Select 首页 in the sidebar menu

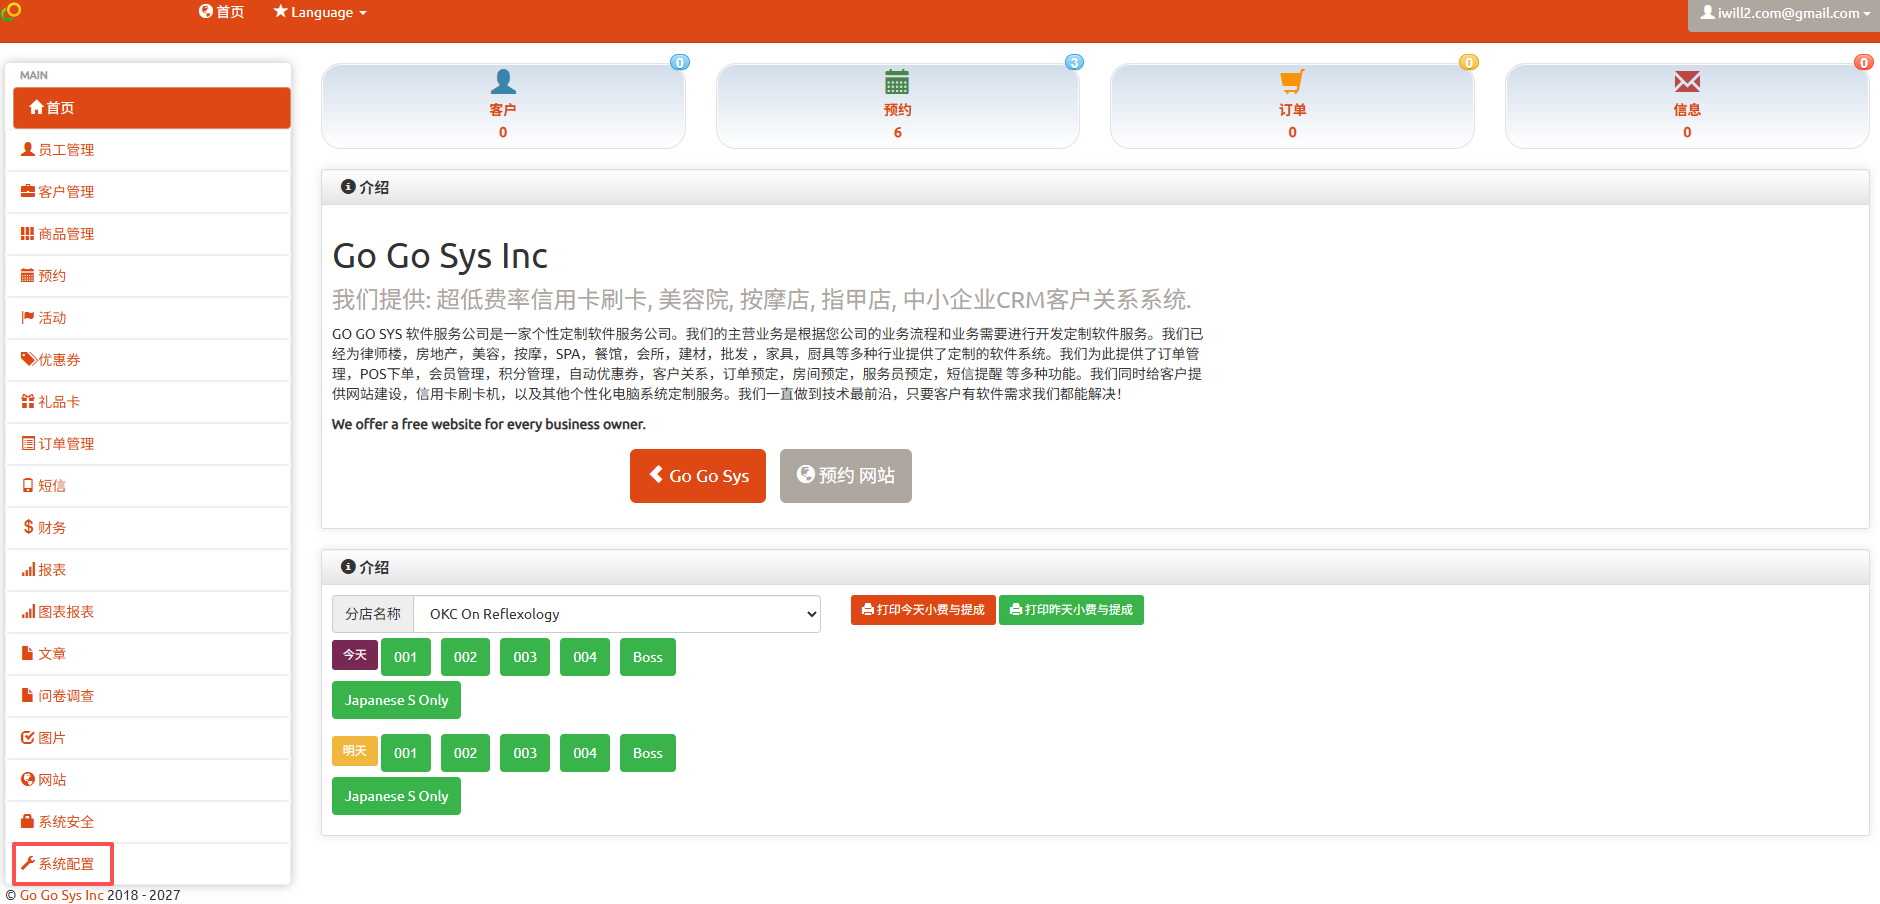[x=152, y=107]
